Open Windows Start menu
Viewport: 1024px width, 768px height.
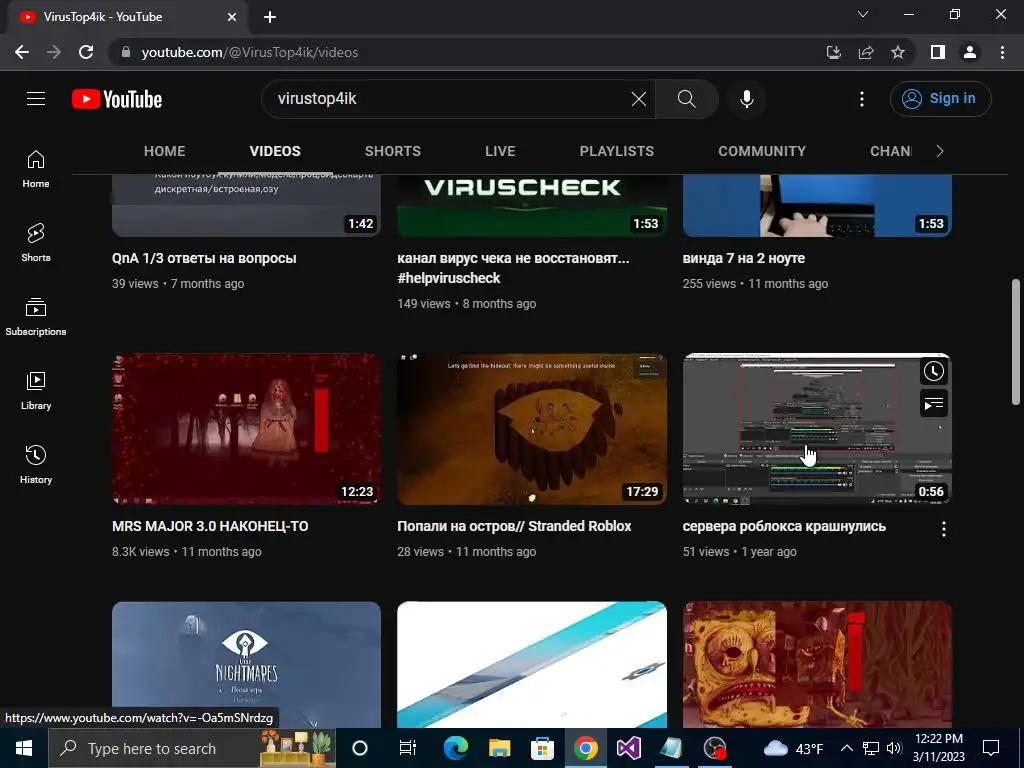click(x=24, y=748)
